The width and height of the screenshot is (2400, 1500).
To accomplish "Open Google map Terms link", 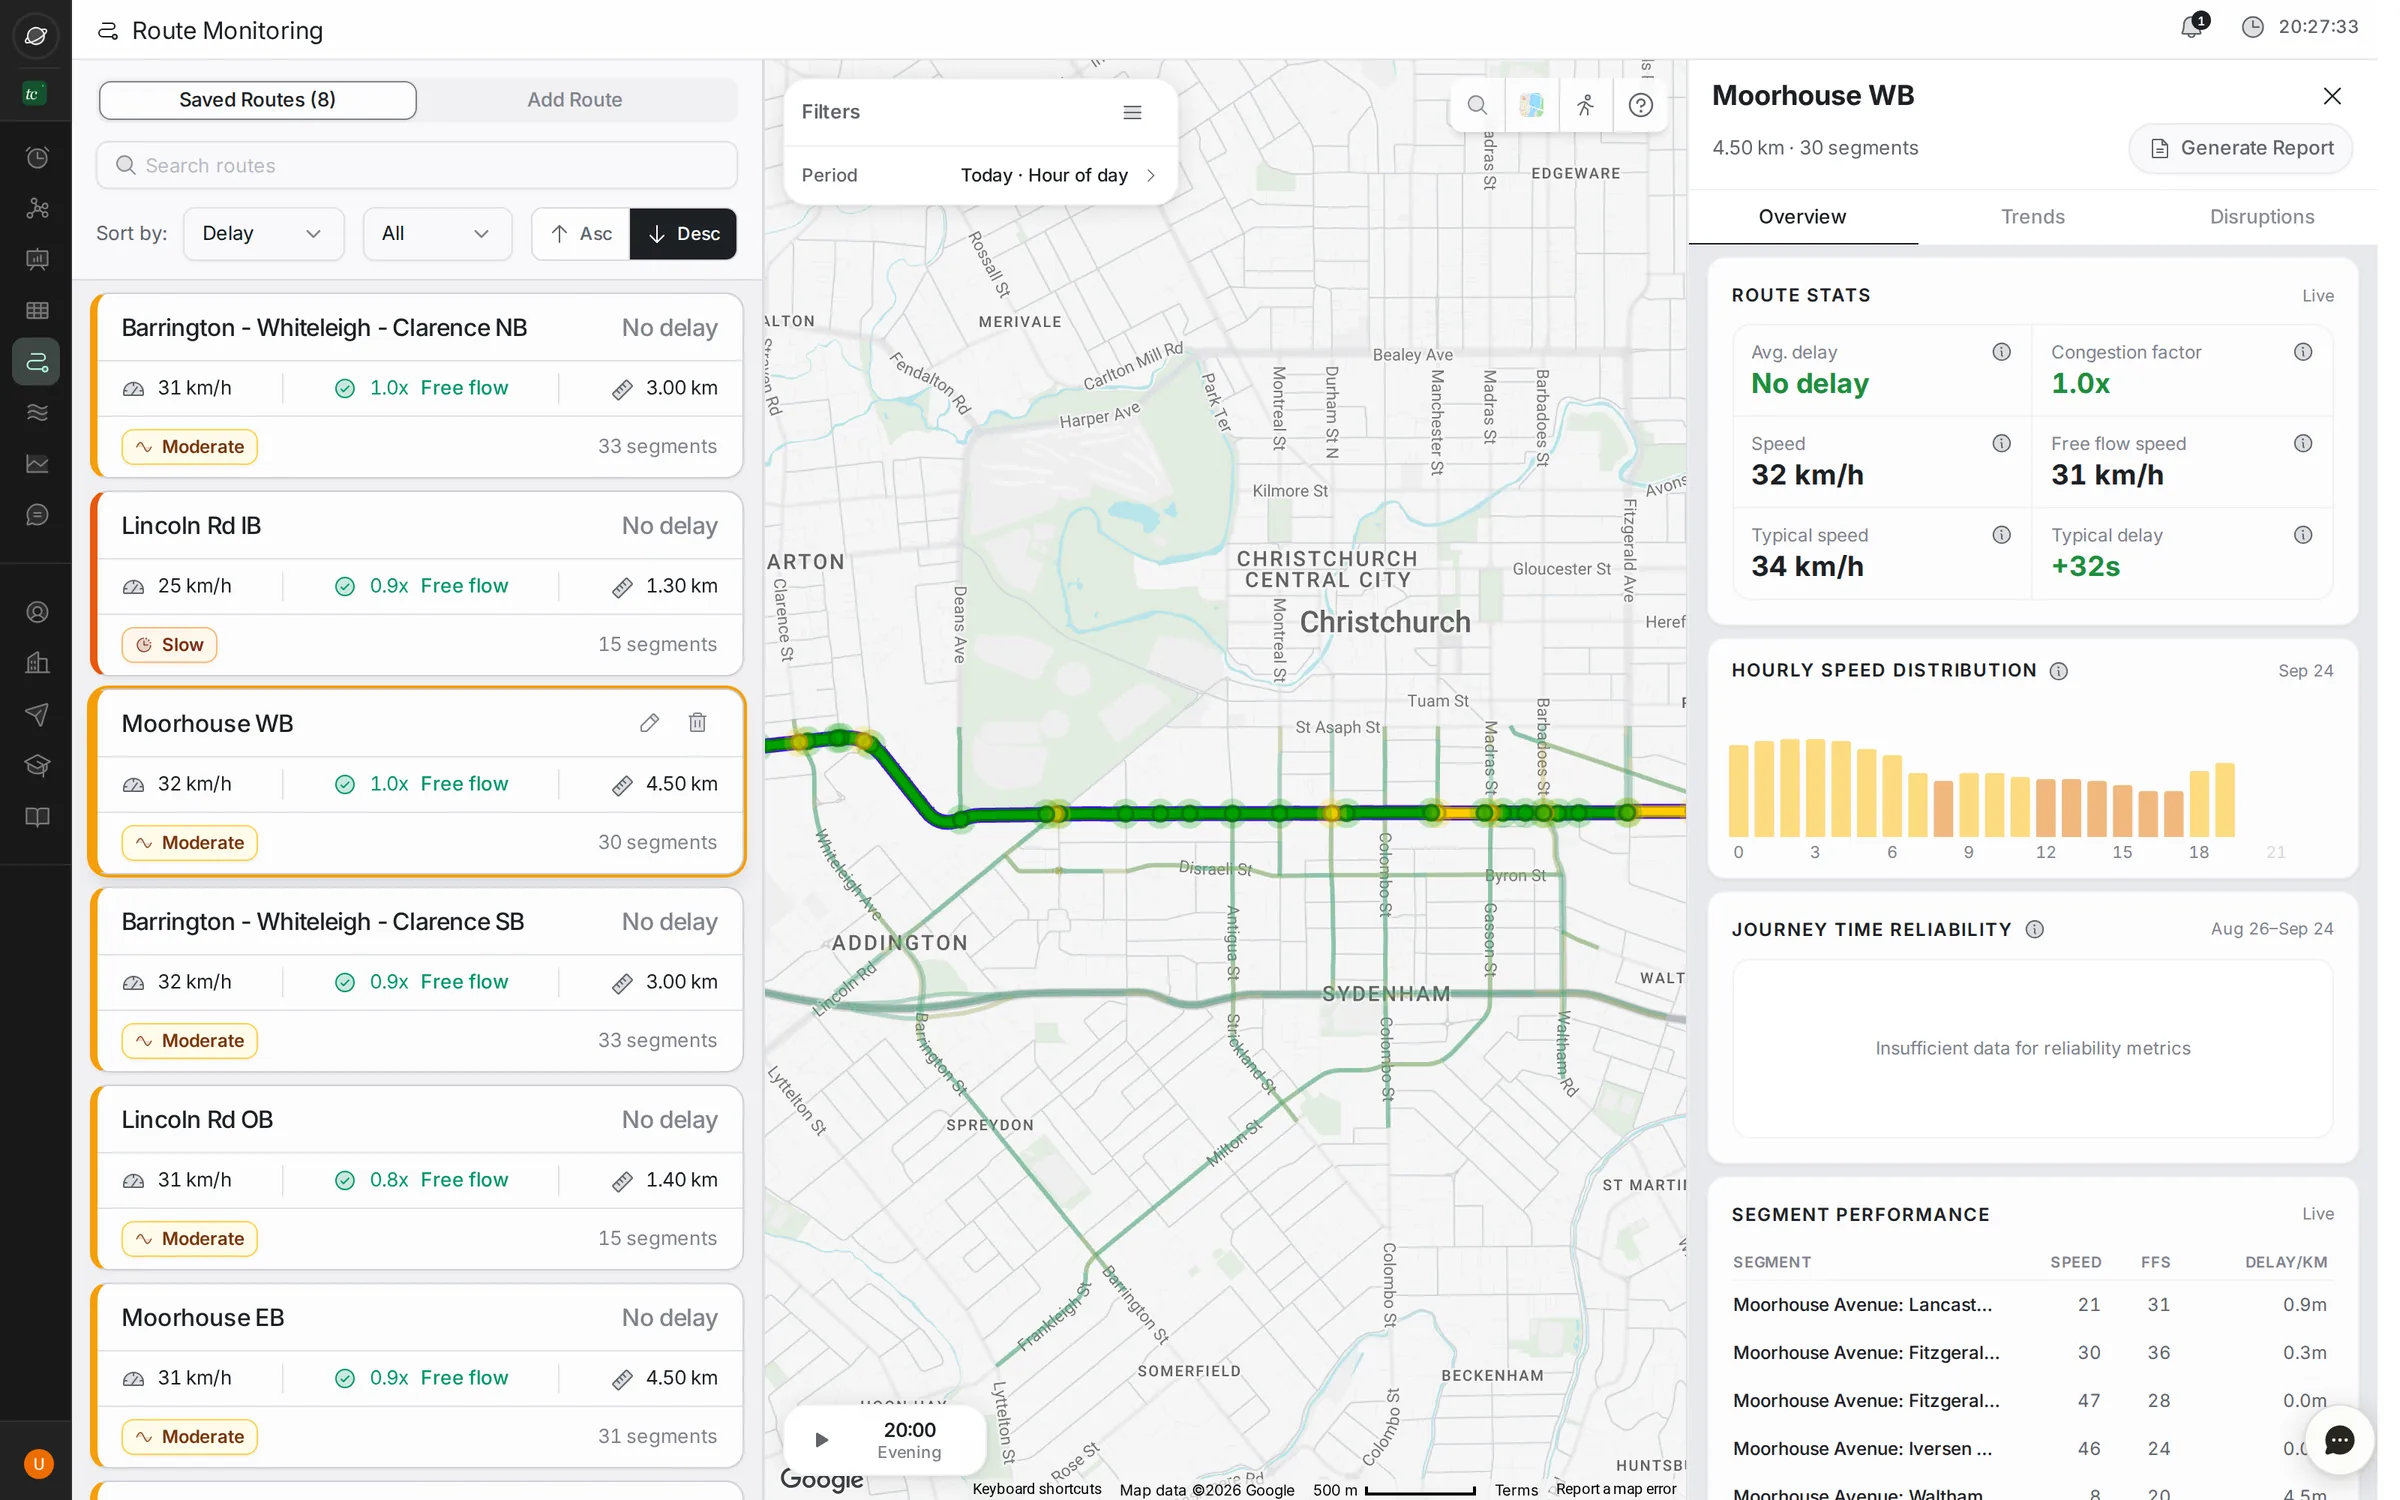I will (x=1516, y=1489).
